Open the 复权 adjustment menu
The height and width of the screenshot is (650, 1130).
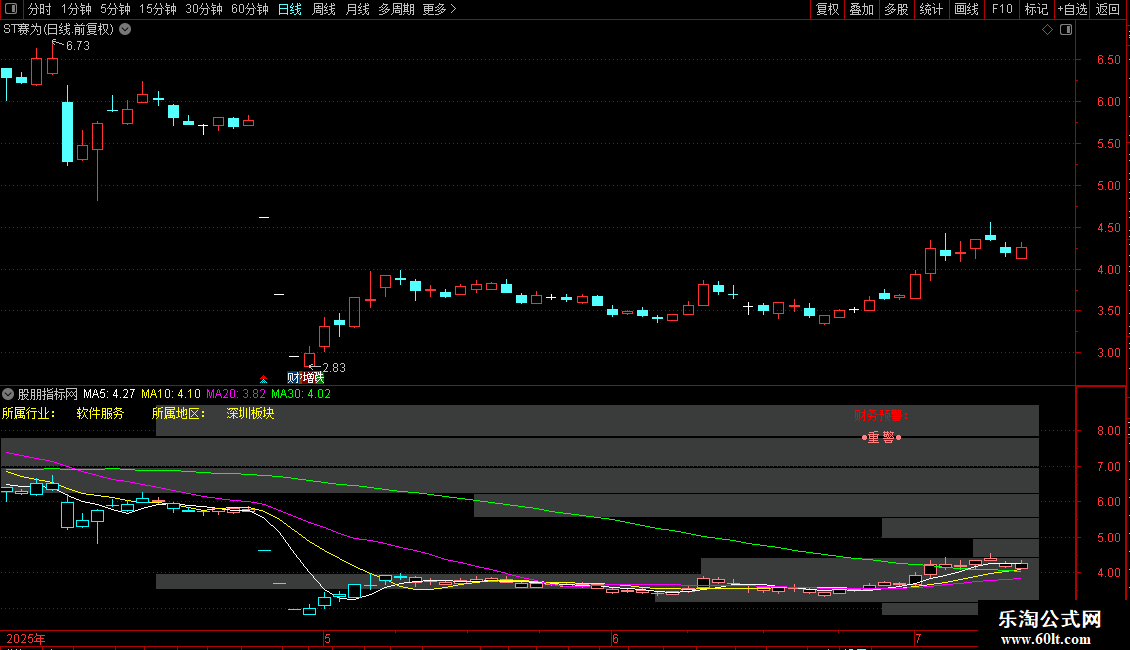click(827, 9)
